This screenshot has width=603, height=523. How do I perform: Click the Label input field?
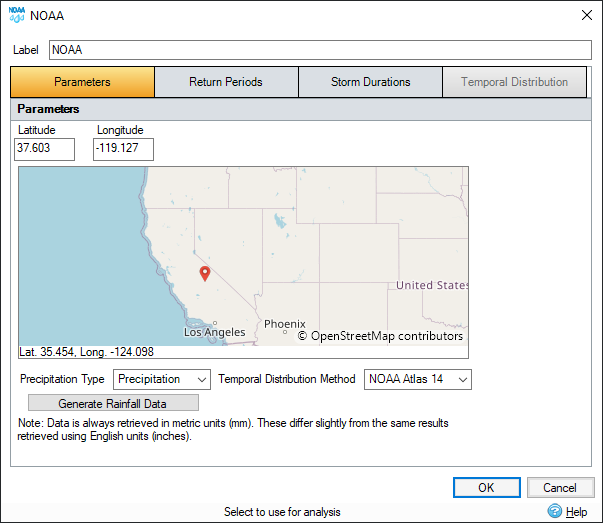(x=320, y=50)
